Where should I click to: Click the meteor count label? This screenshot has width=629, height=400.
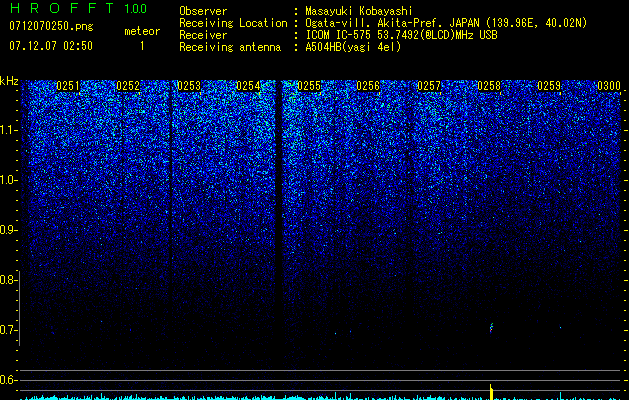pyautogui.click(x=142, y=31)
